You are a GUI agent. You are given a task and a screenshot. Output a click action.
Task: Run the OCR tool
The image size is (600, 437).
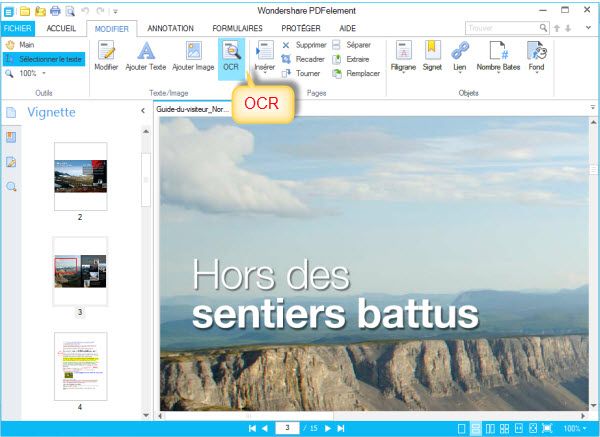click(x=231, y=57)
